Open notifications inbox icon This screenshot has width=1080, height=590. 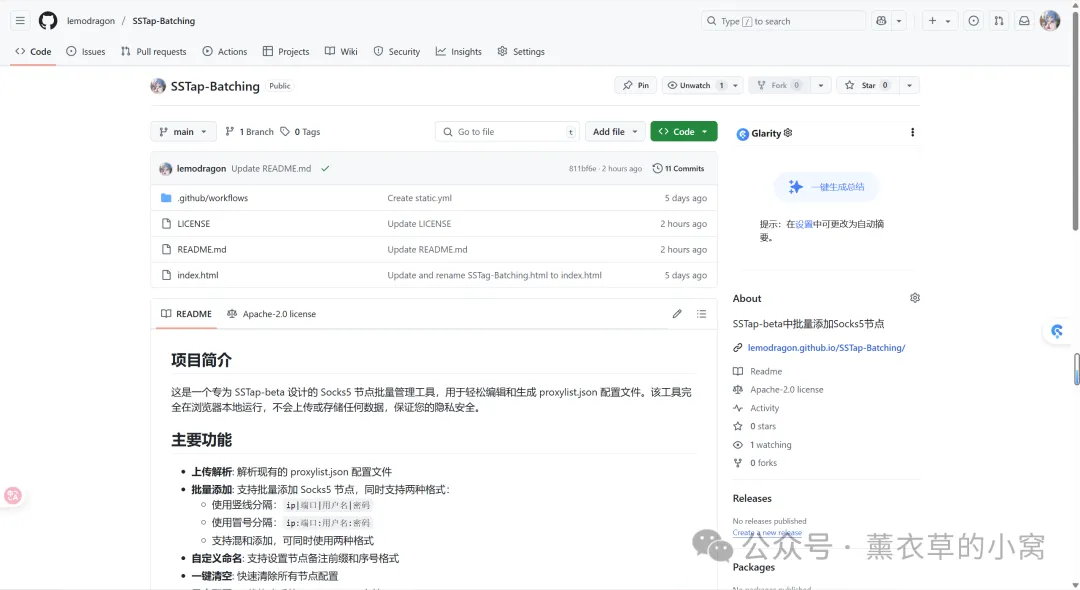click(1024, 21)
